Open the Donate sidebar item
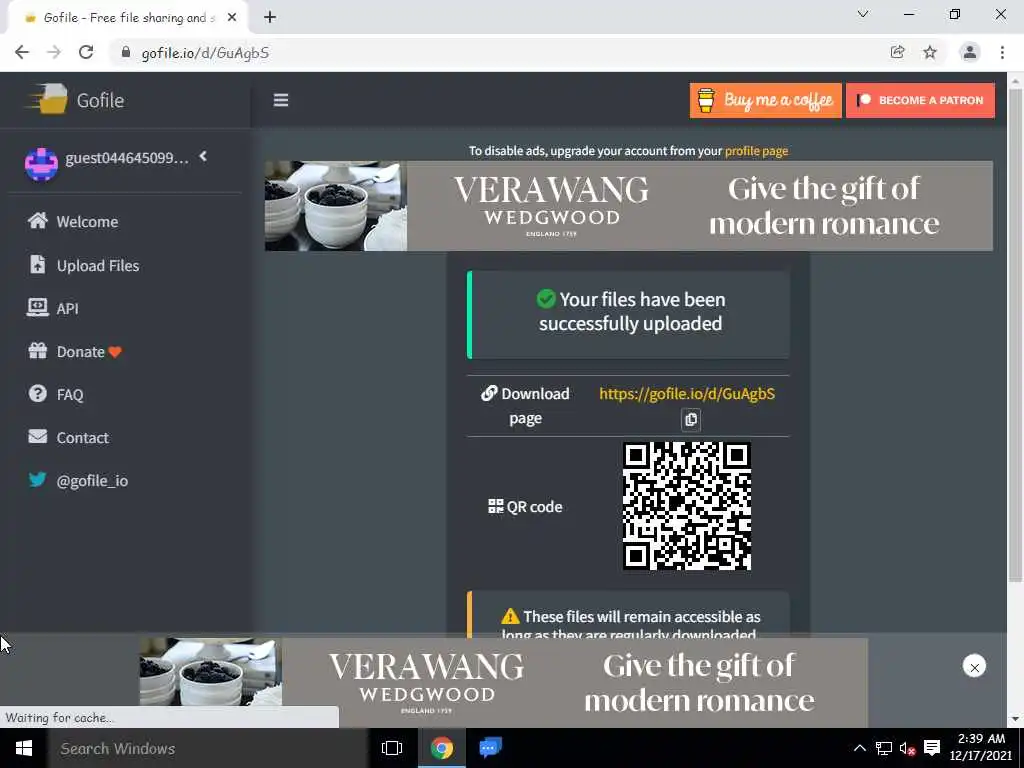1024x768 pixels. tap(74, 351)
